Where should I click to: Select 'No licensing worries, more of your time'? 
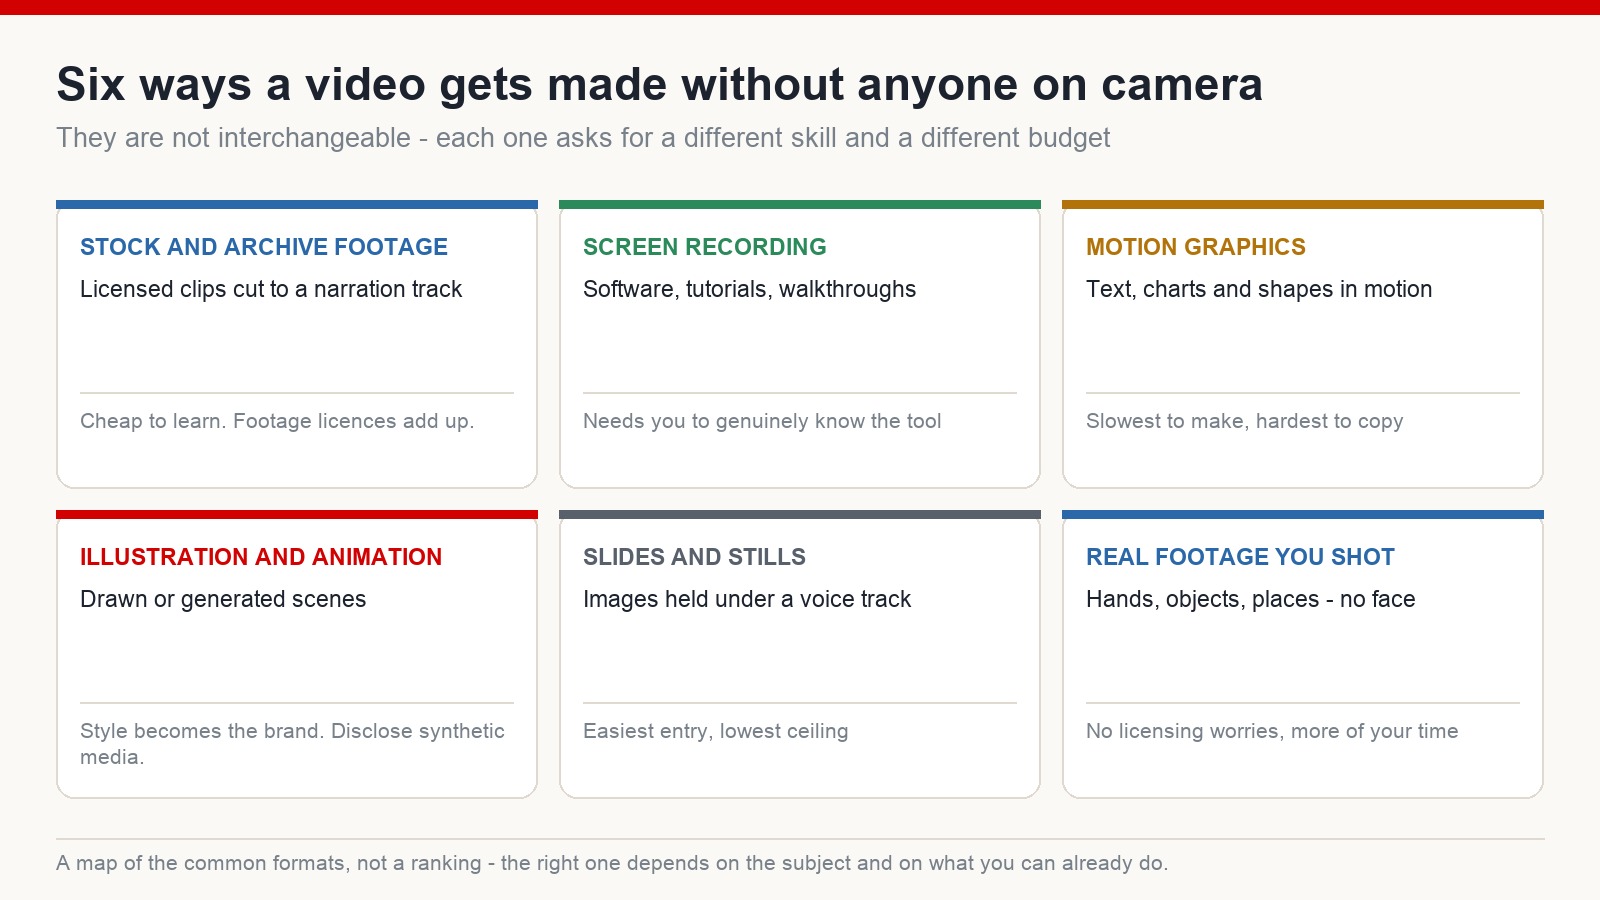[1272, 731]
